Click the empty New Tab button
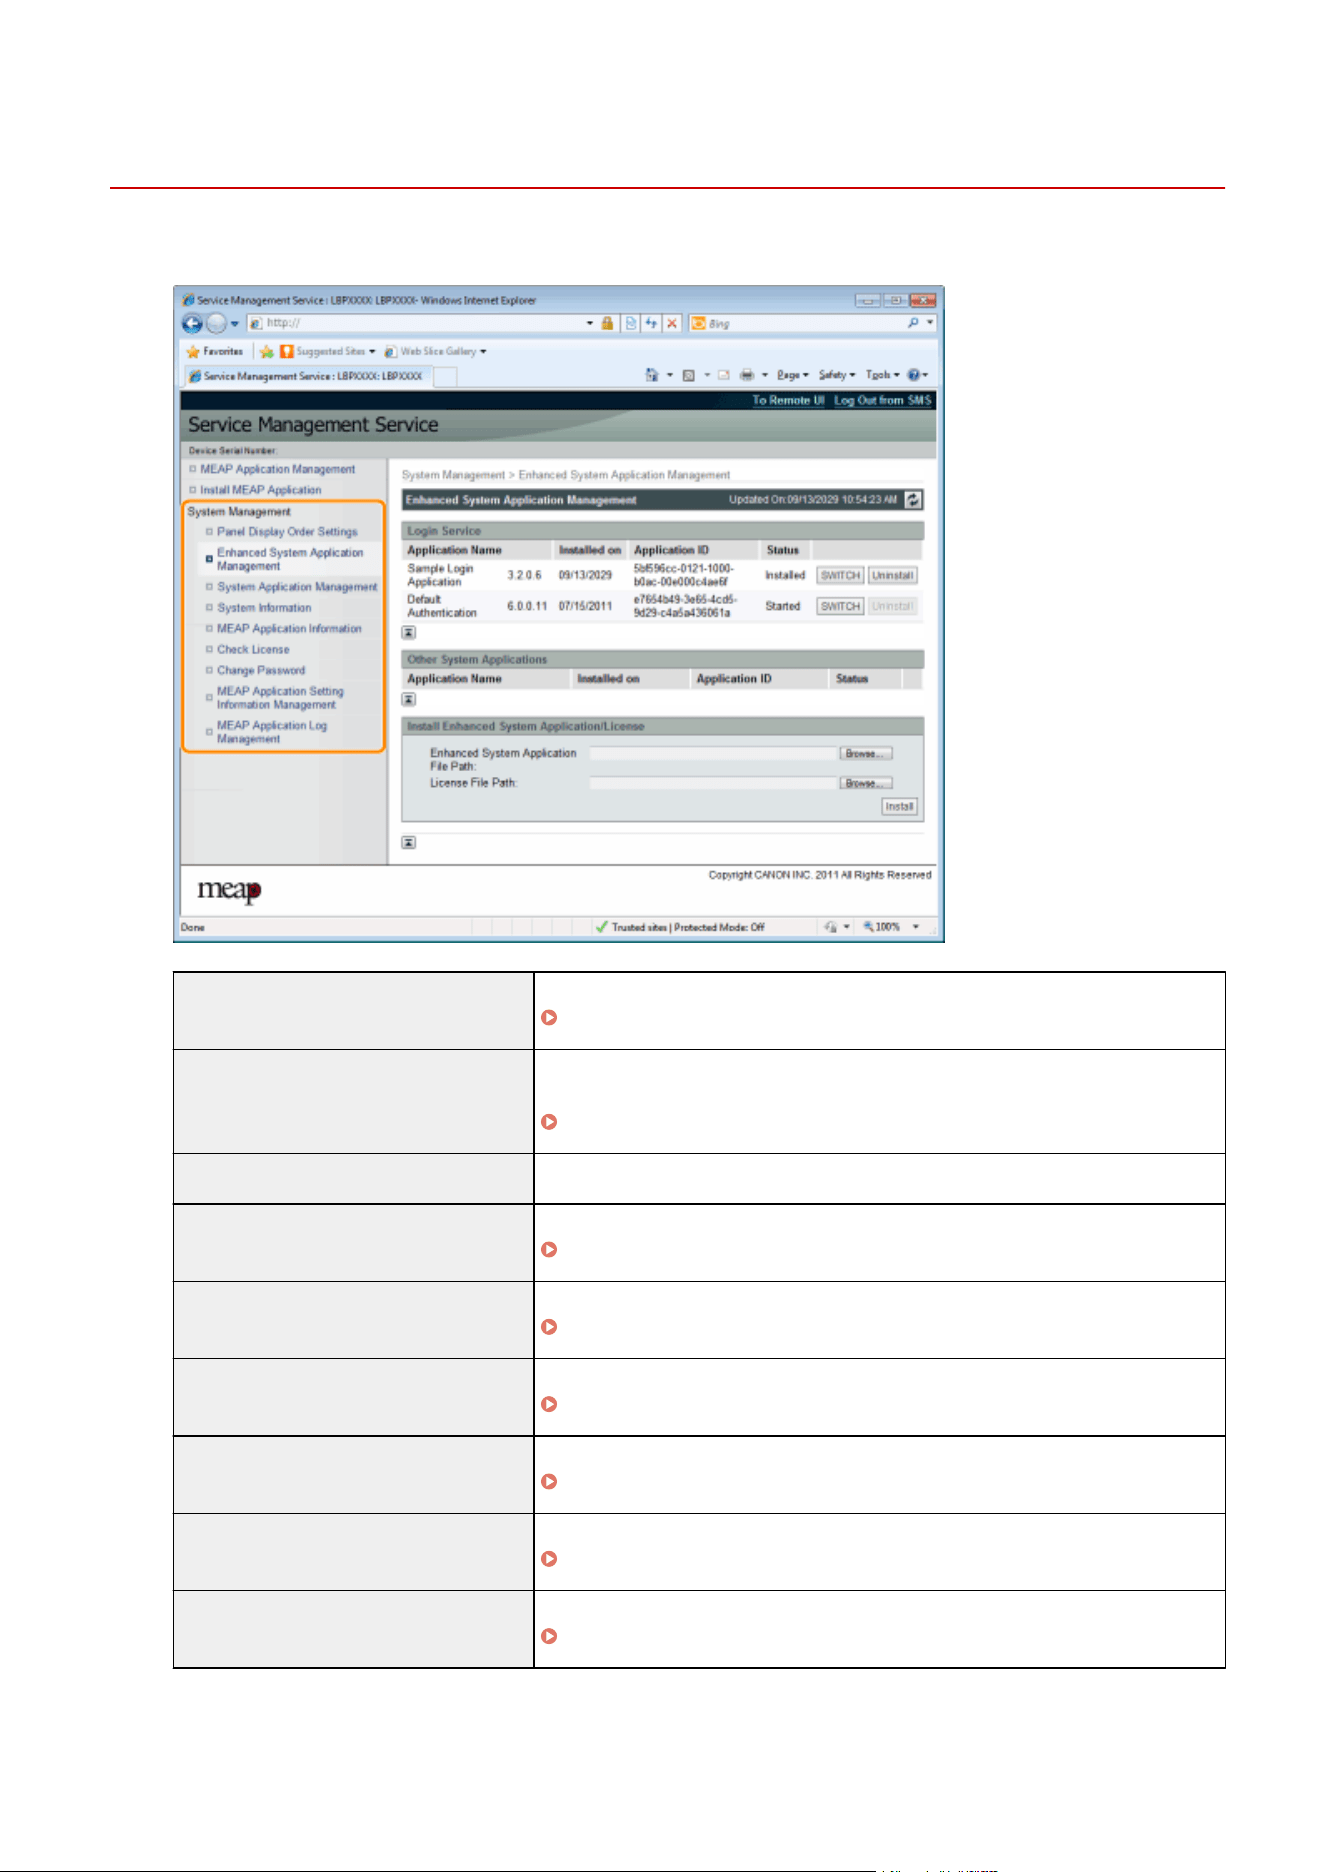Image resolution: width=1324 pixels, height=1872 pixels. point(445,376)
